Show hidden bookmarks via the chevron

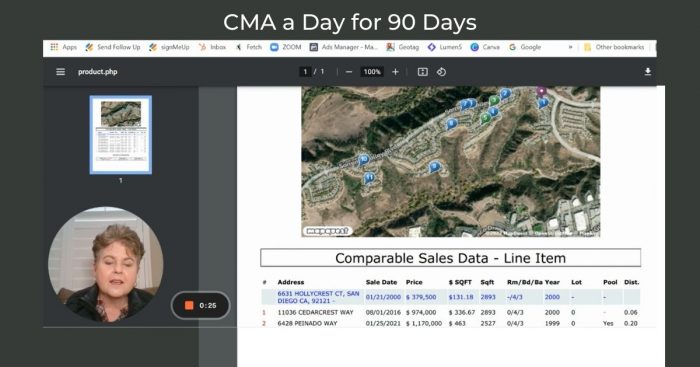tap(570, 47)
